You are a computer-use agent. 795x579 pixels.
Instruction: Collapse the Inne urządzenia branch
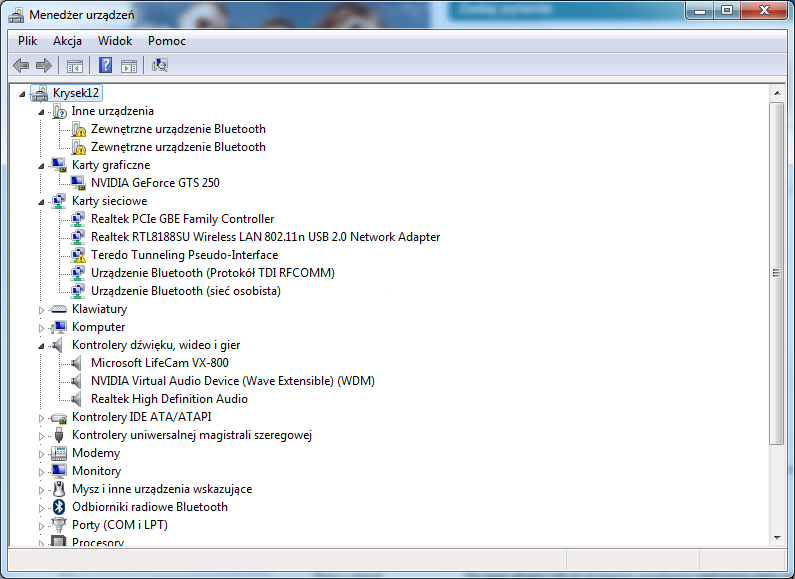point(41,112)
